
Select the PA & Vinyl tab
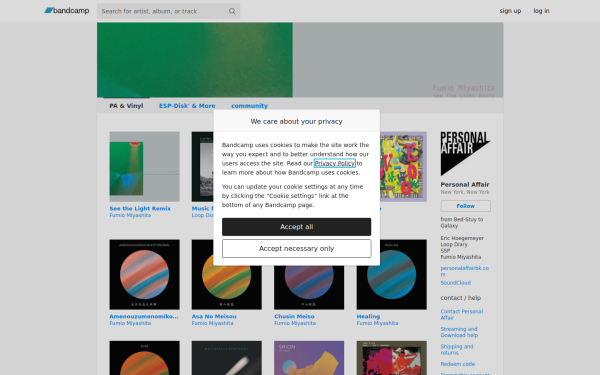point(126,106)
